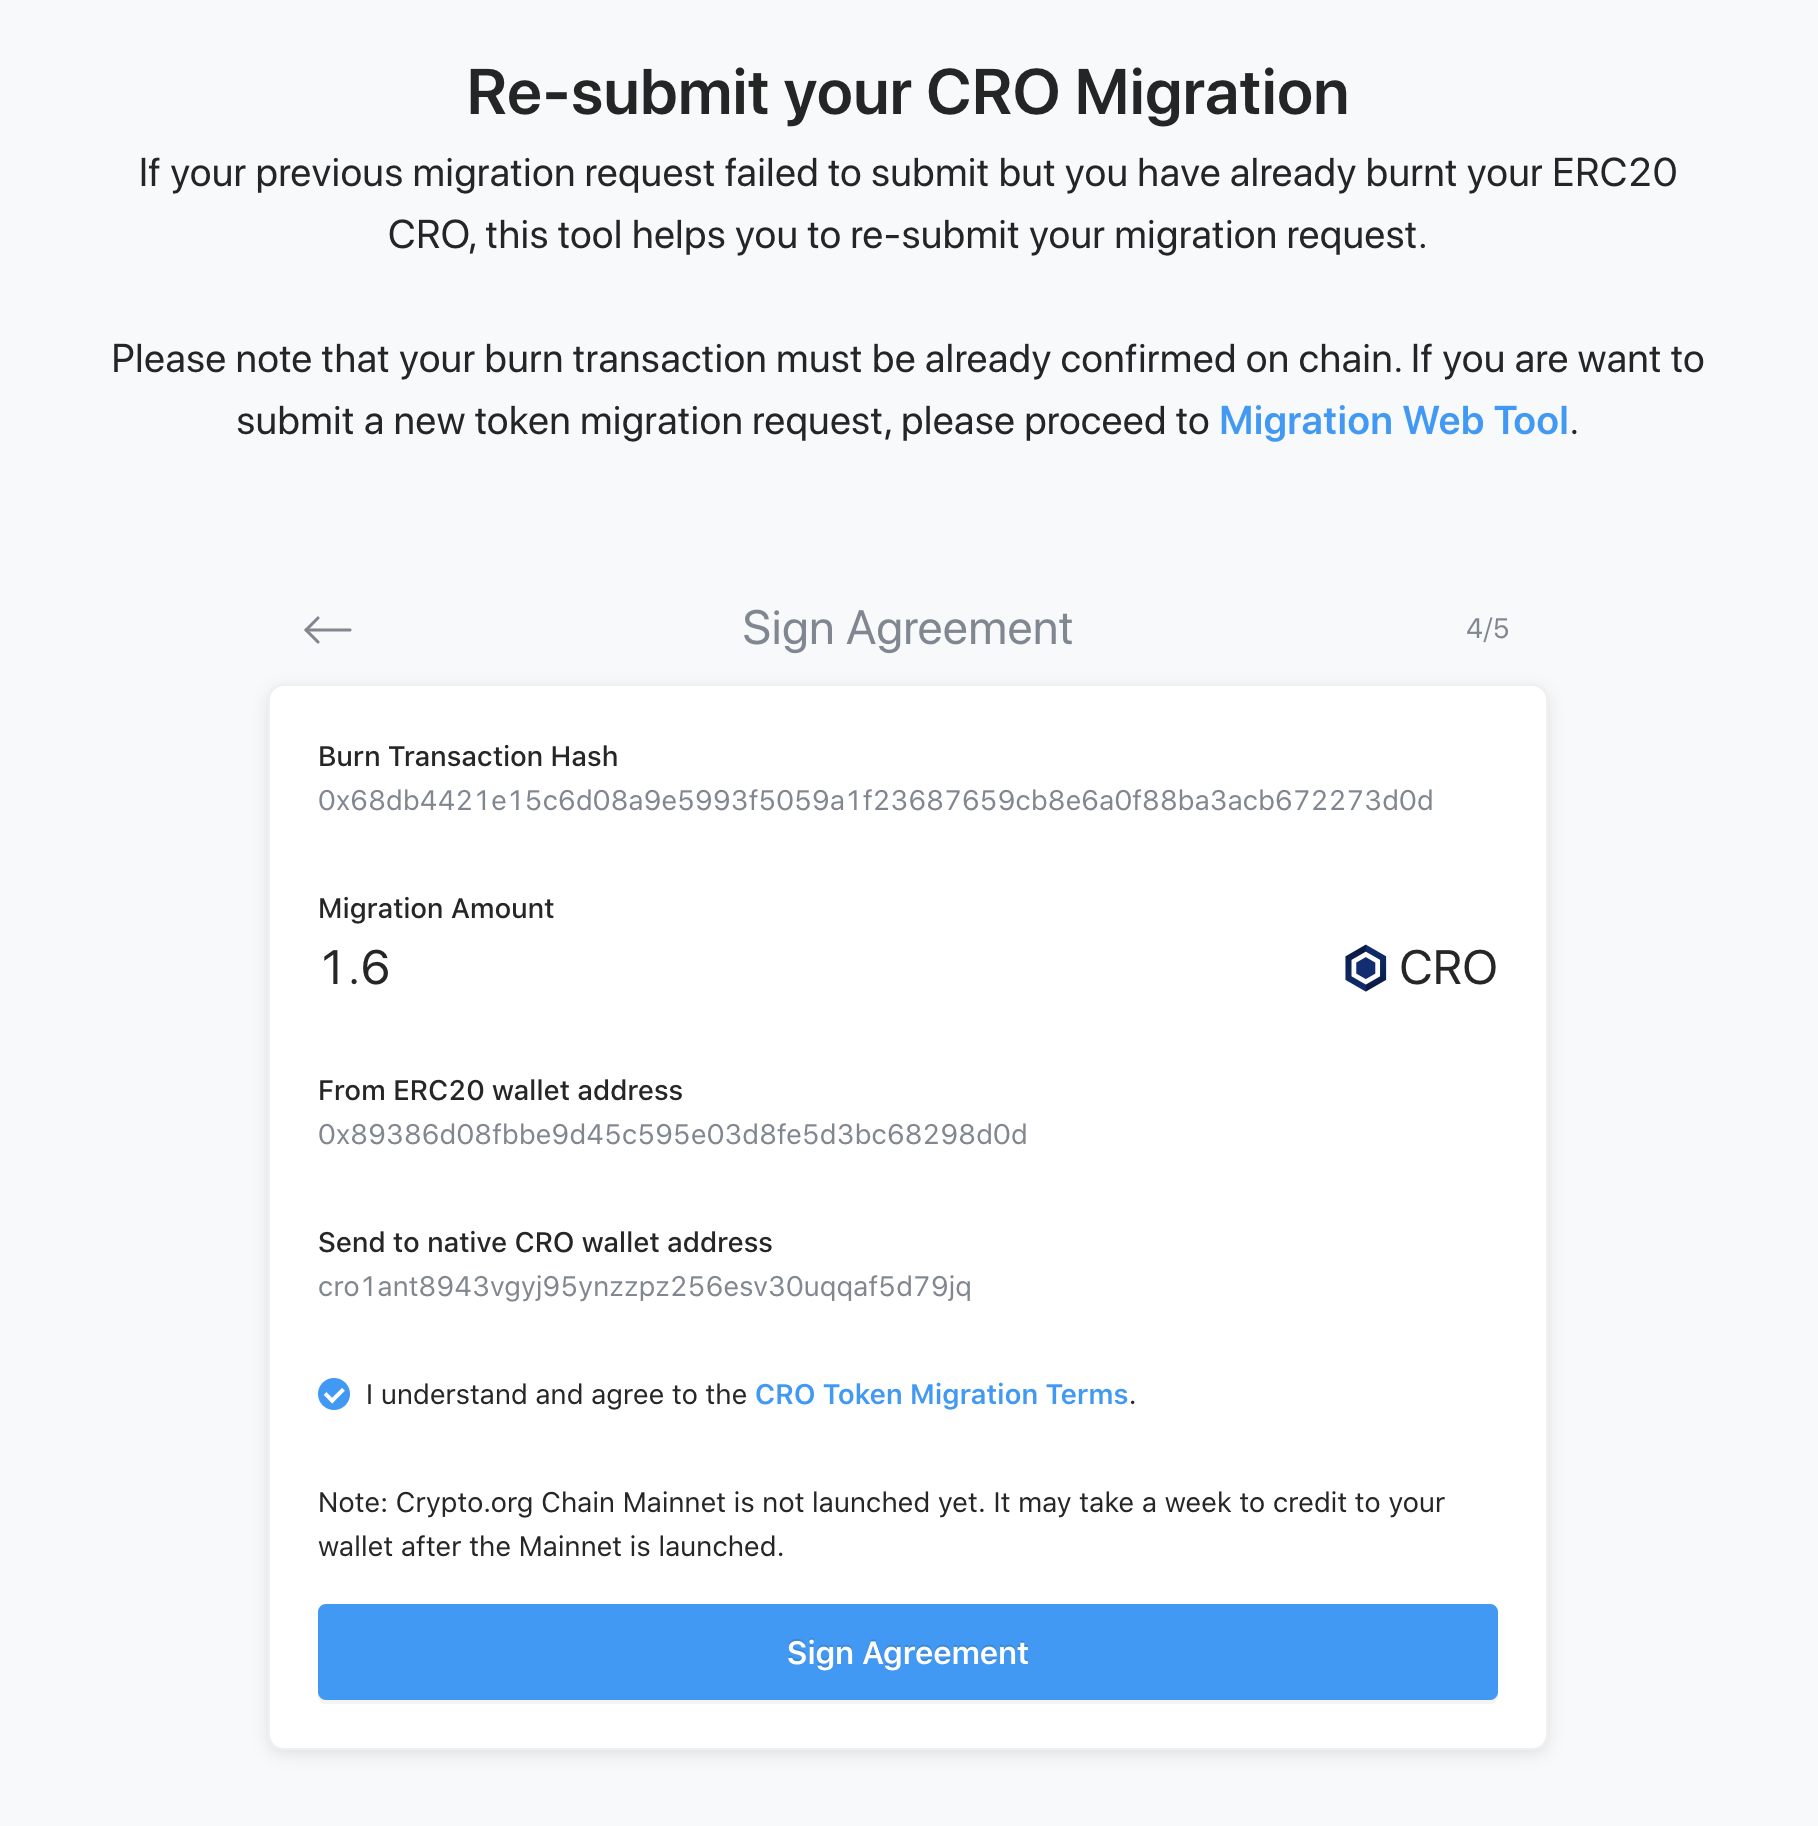This screenshot has width=1818, height=1826.
Task: Click the Migration Amount label
Action: click(x=435, y=909)
